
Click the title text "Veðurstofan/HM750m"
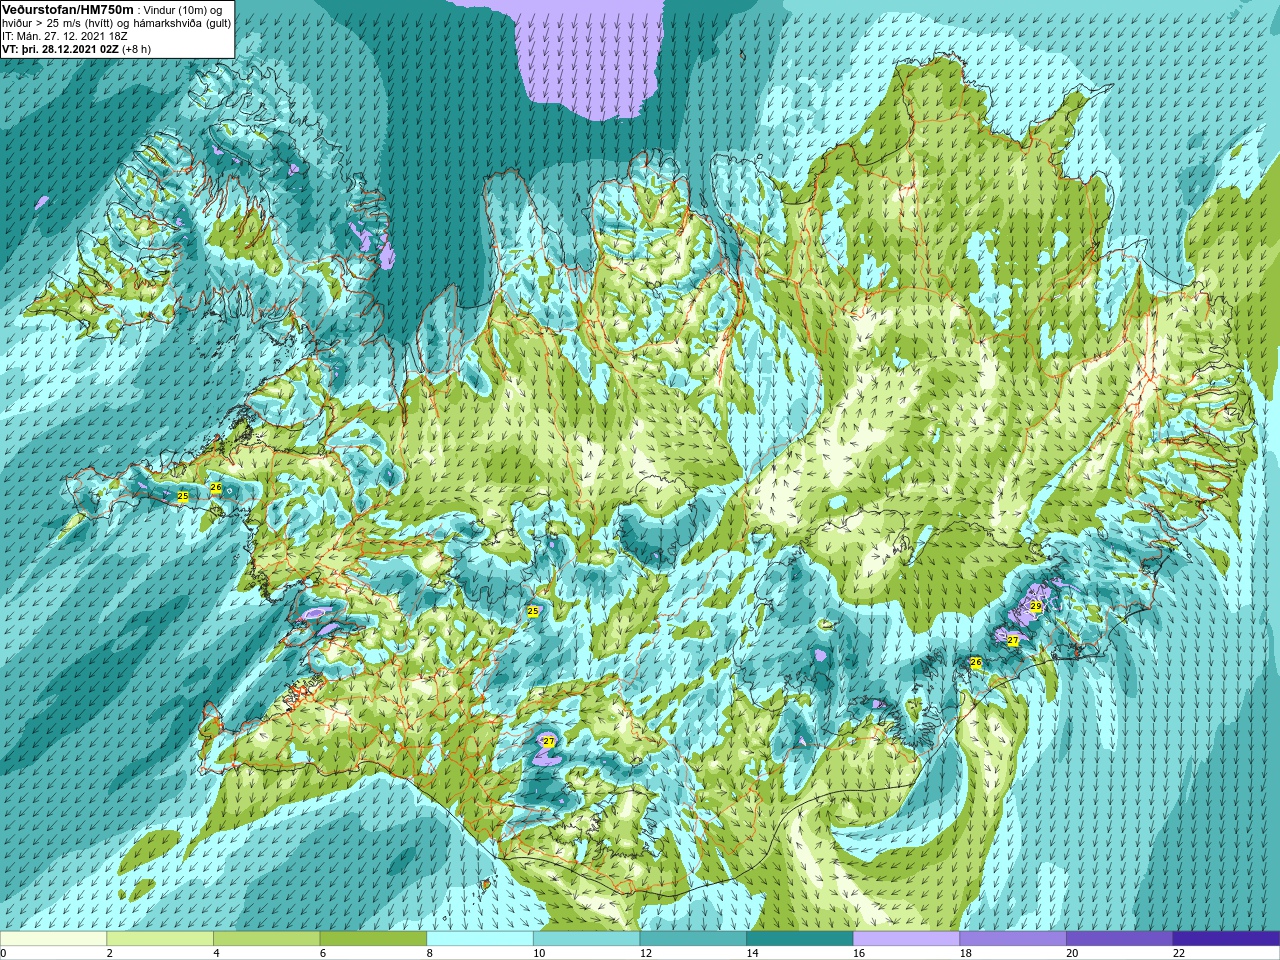tap(68, 8)
